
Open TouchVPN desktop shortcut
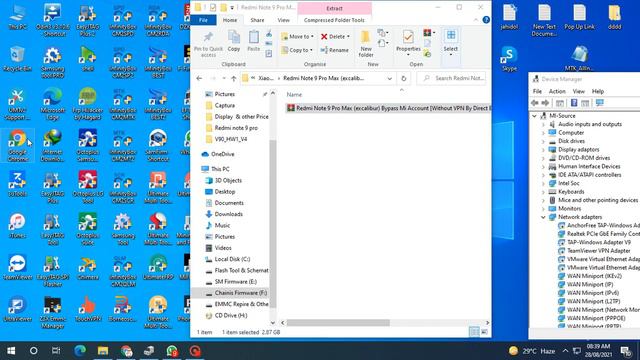tap(88, 309)
